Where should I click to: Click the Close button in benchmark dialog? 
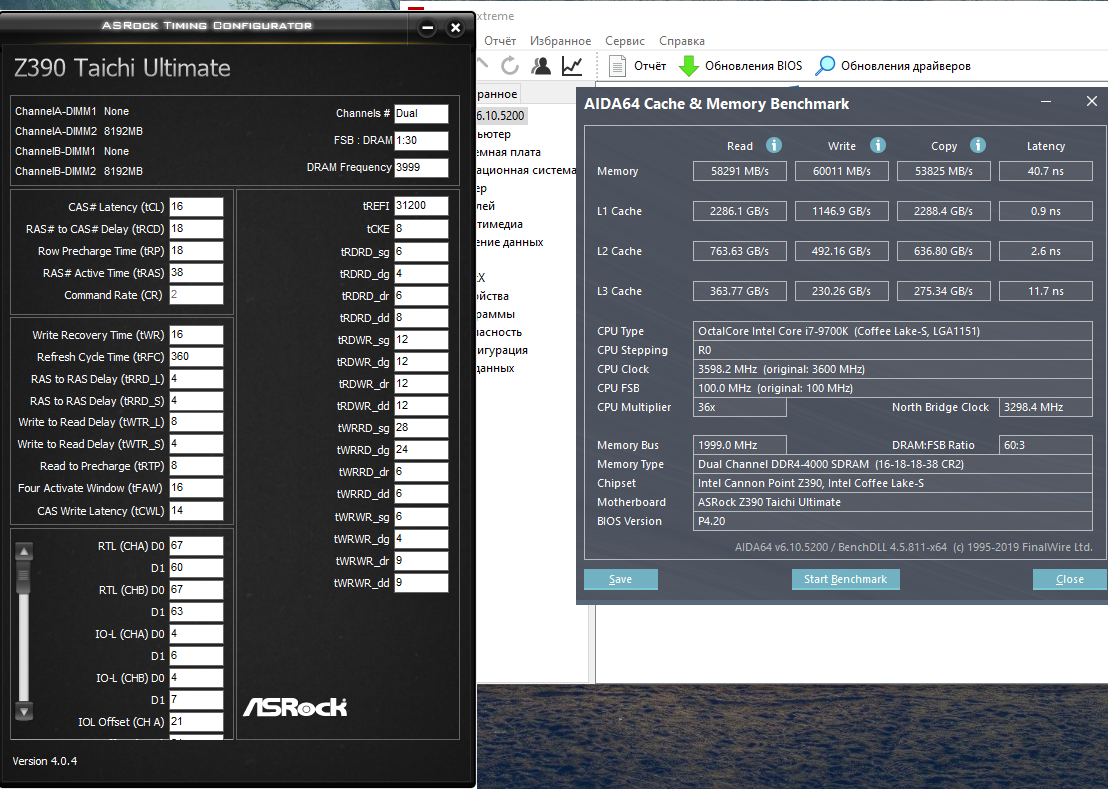pyautogui.click(x=1069, y=579)
